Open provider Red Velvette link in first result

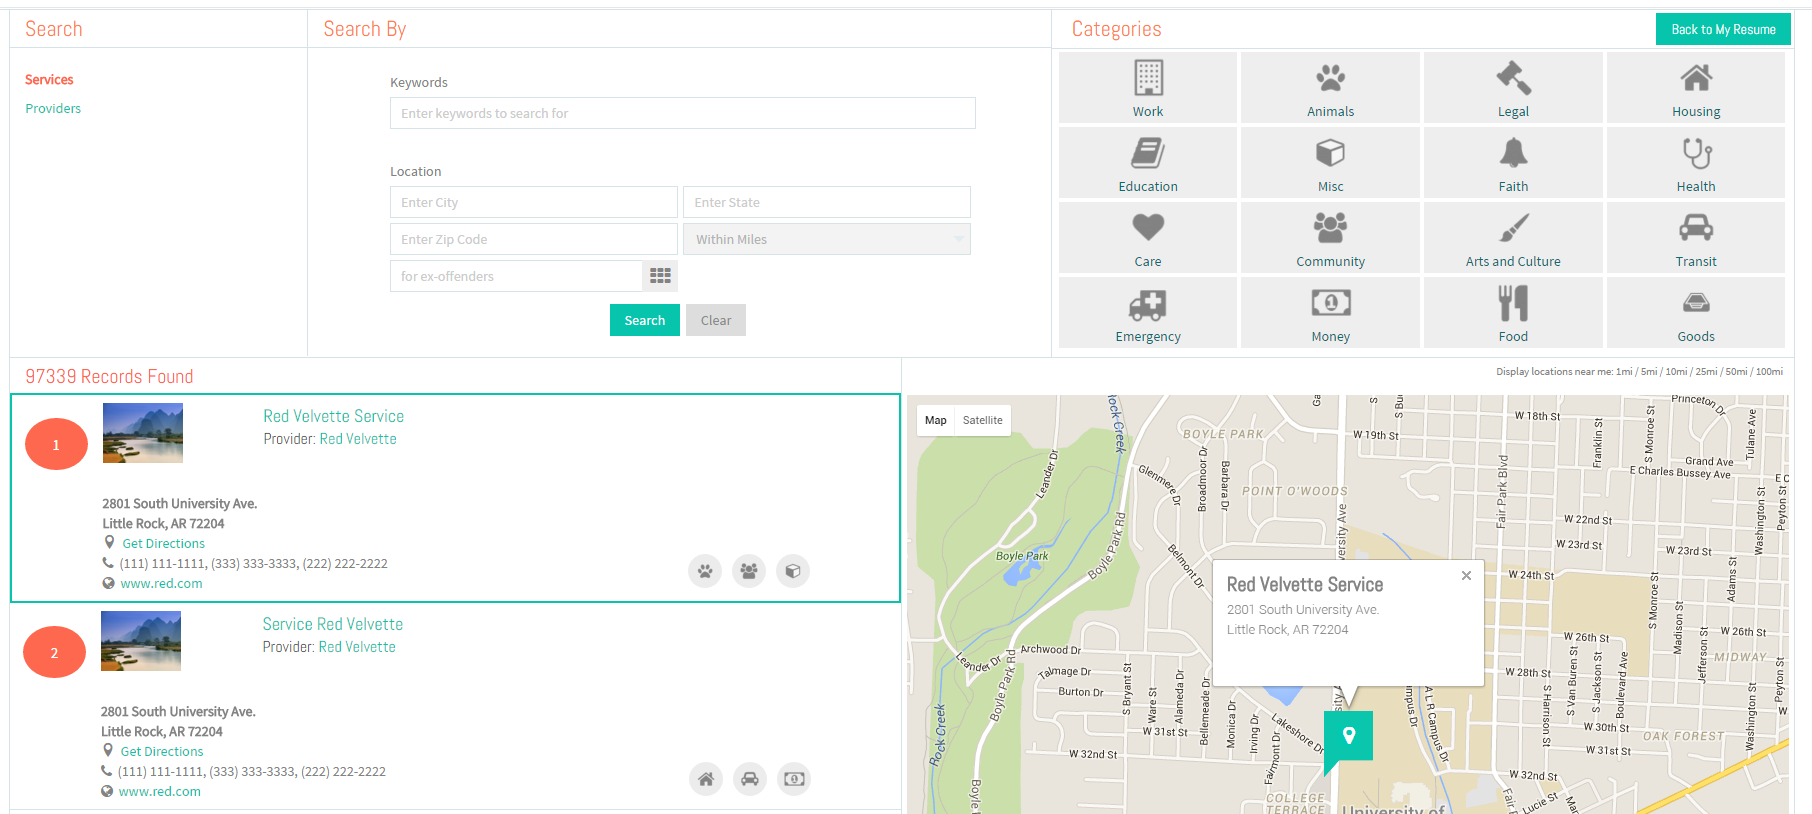click(x=358, y=439)
